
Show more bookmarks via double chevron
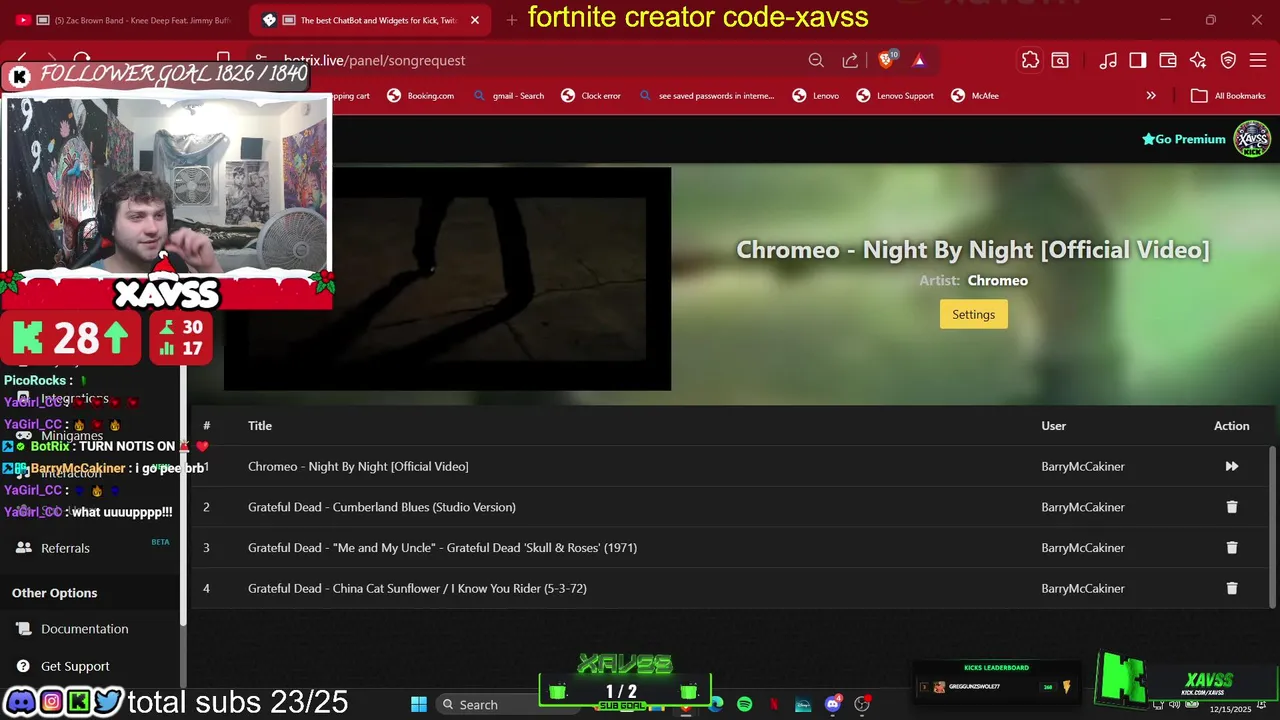click(x=1151, y=96)
